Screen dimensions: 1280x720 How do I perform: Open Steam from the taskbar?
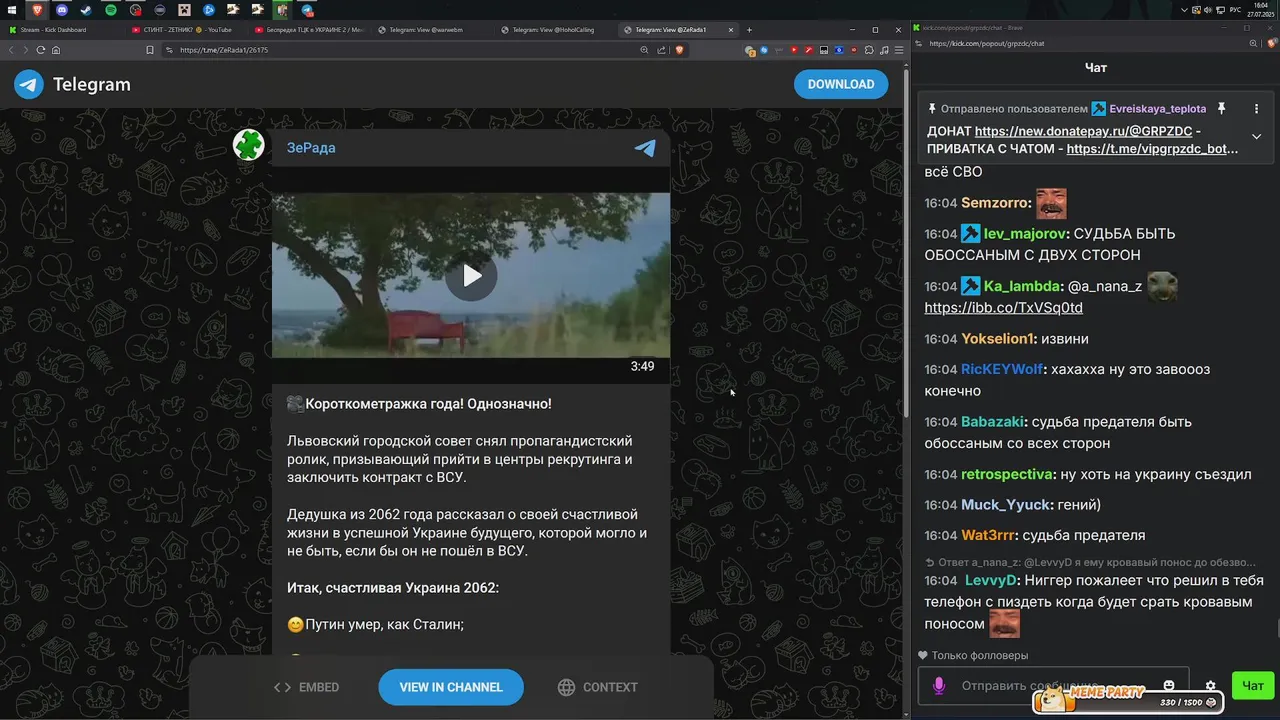click(x=87, y=10)
